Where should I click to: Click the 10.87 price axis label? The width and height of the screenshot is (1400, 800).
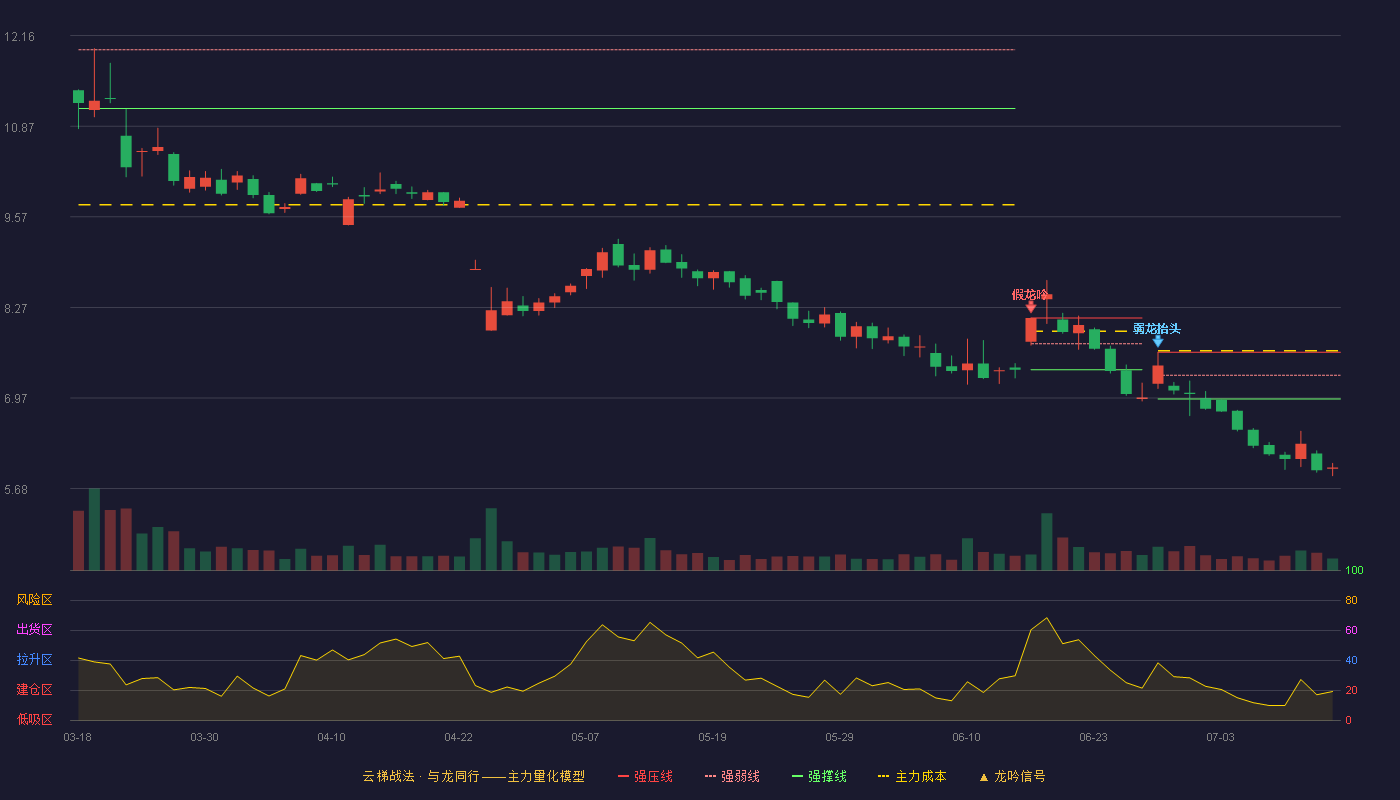tap(19, 127)
